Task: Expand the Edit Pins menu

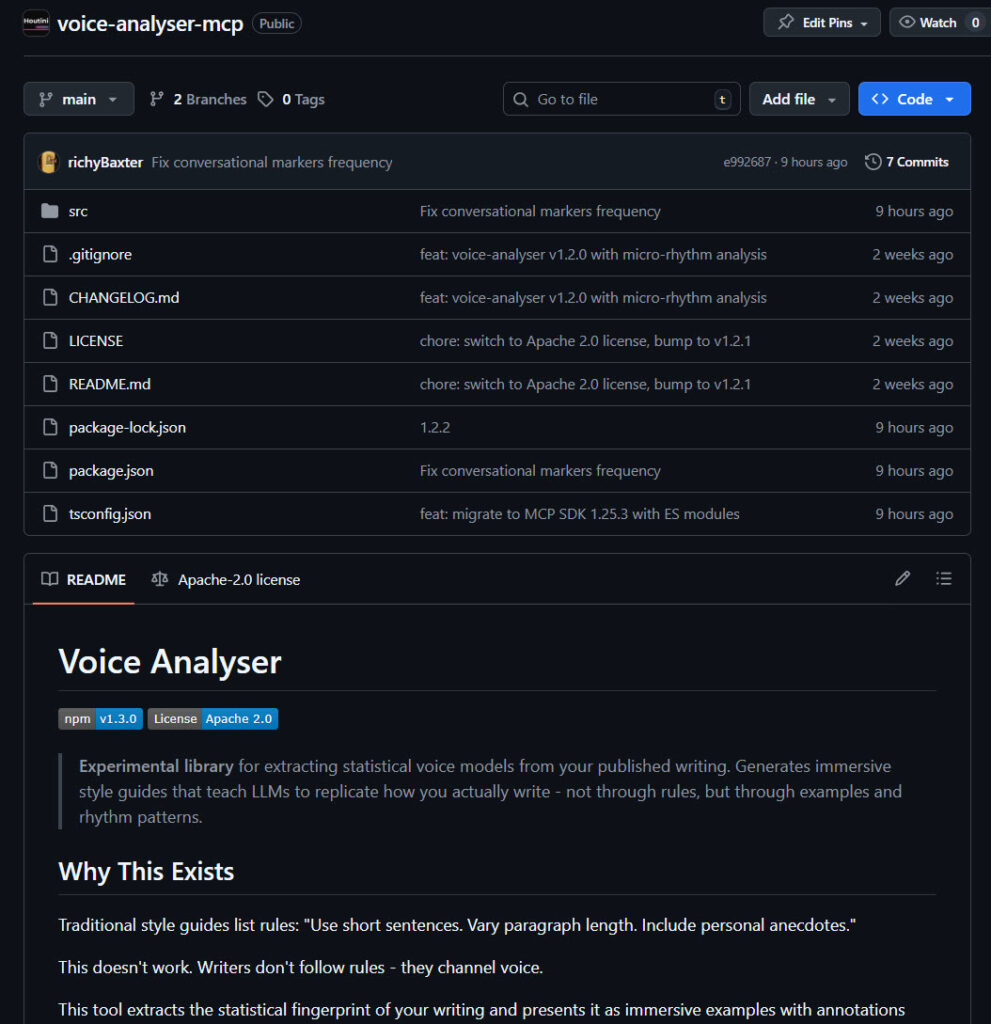Action: 821,22
